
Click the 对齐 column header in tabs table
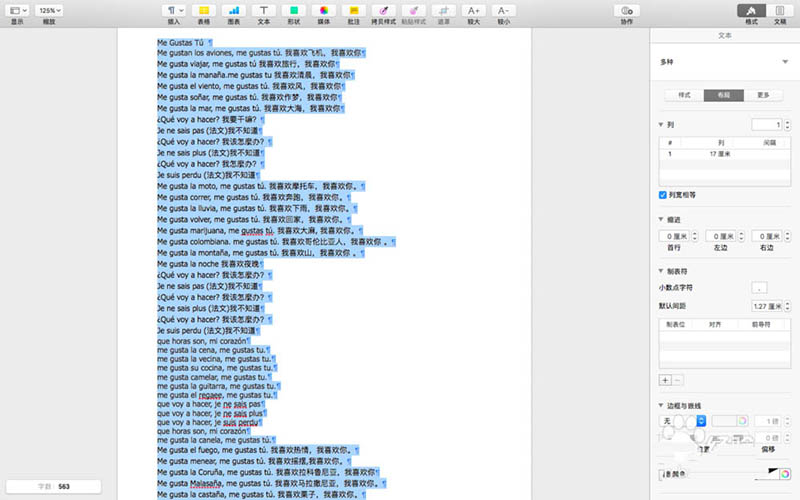click(715, 324)
